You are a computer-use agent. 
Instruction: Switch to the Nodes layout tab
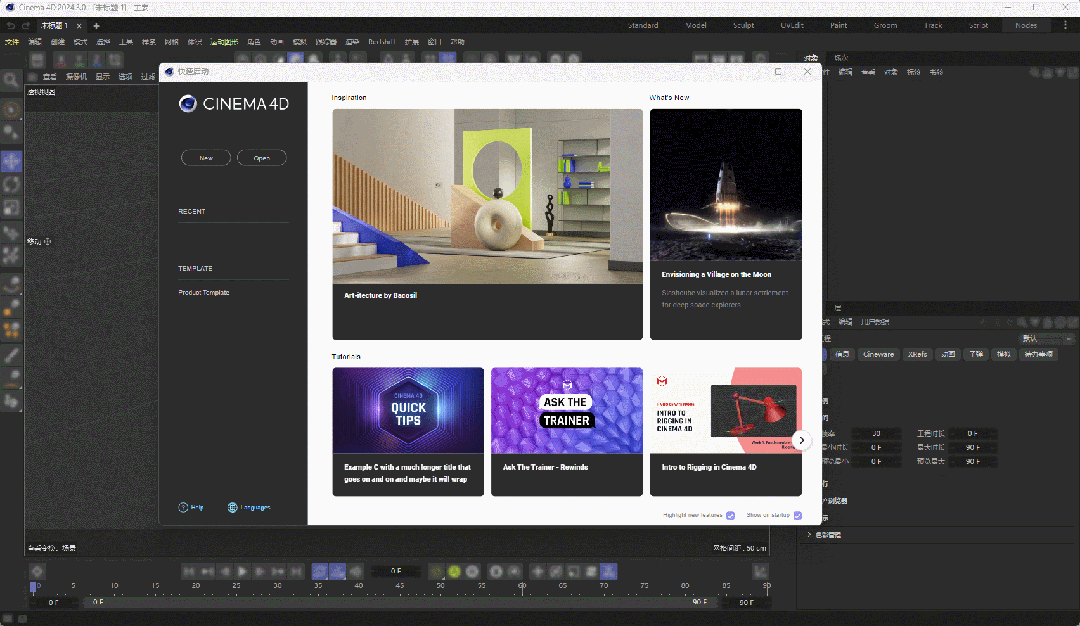[1026, 25]
